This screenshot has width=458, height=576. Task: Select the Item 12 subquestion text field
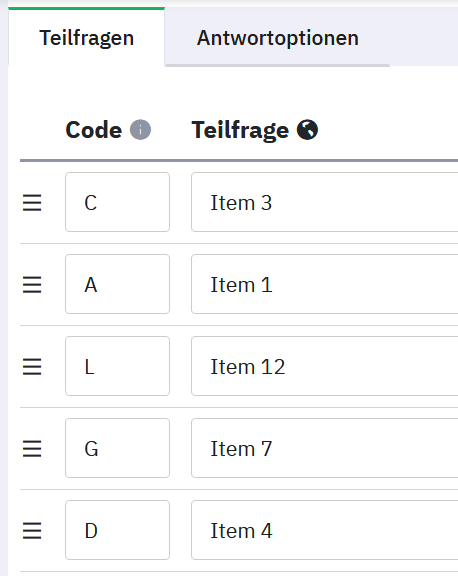(325, 366)
